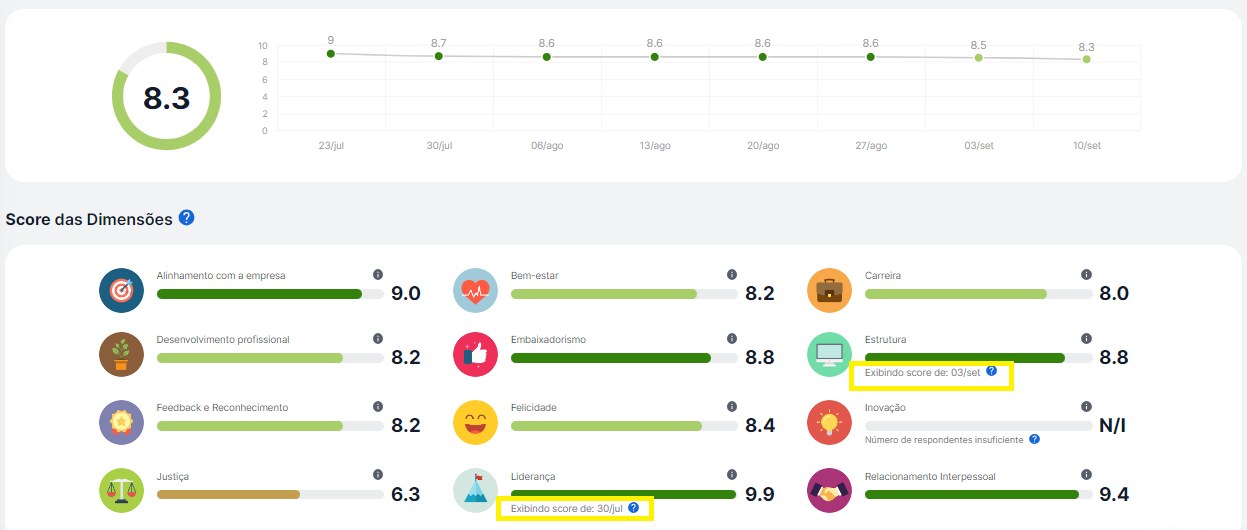Click the Justiça scales icon

click(x=122, y=490)
